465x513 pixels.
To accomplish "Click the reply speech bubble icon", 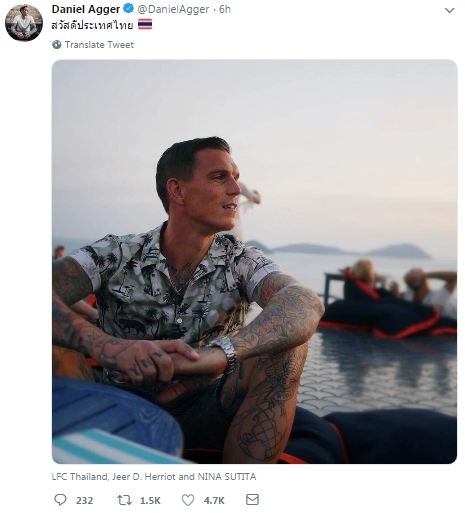I will pos(60,500).
